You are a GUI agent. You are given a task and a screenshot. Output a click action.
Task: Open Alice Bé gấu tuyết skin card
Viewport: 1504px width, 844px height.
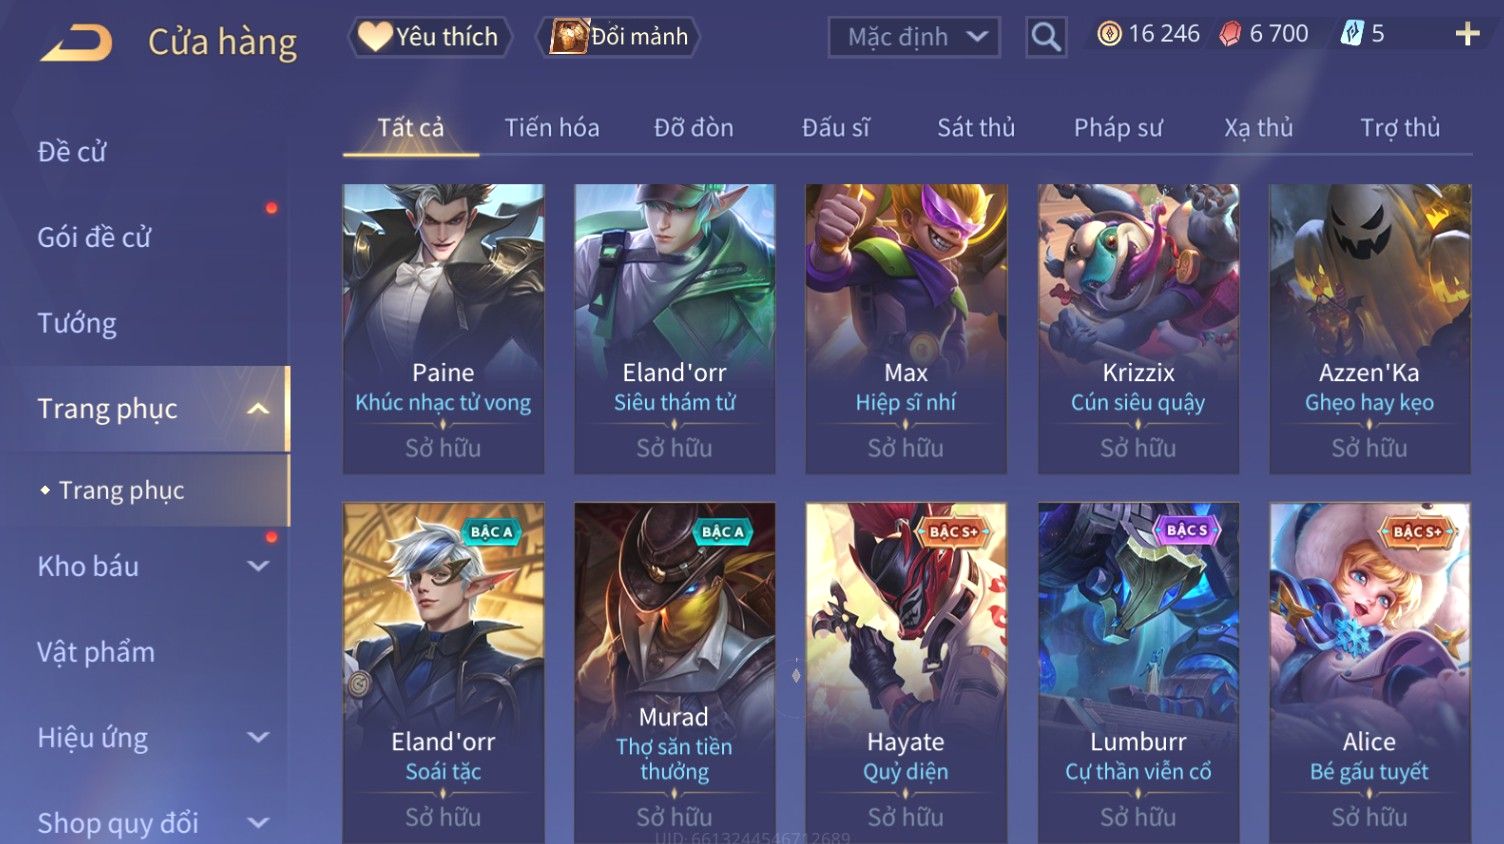pyautogui.click(x=1369, y=672)
